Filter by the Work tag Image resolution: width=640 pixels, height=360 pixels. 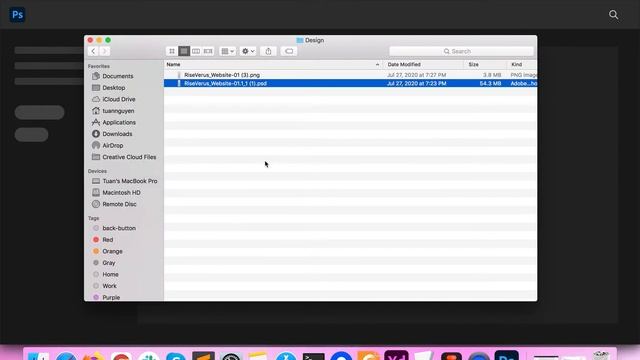click(109, 286)
